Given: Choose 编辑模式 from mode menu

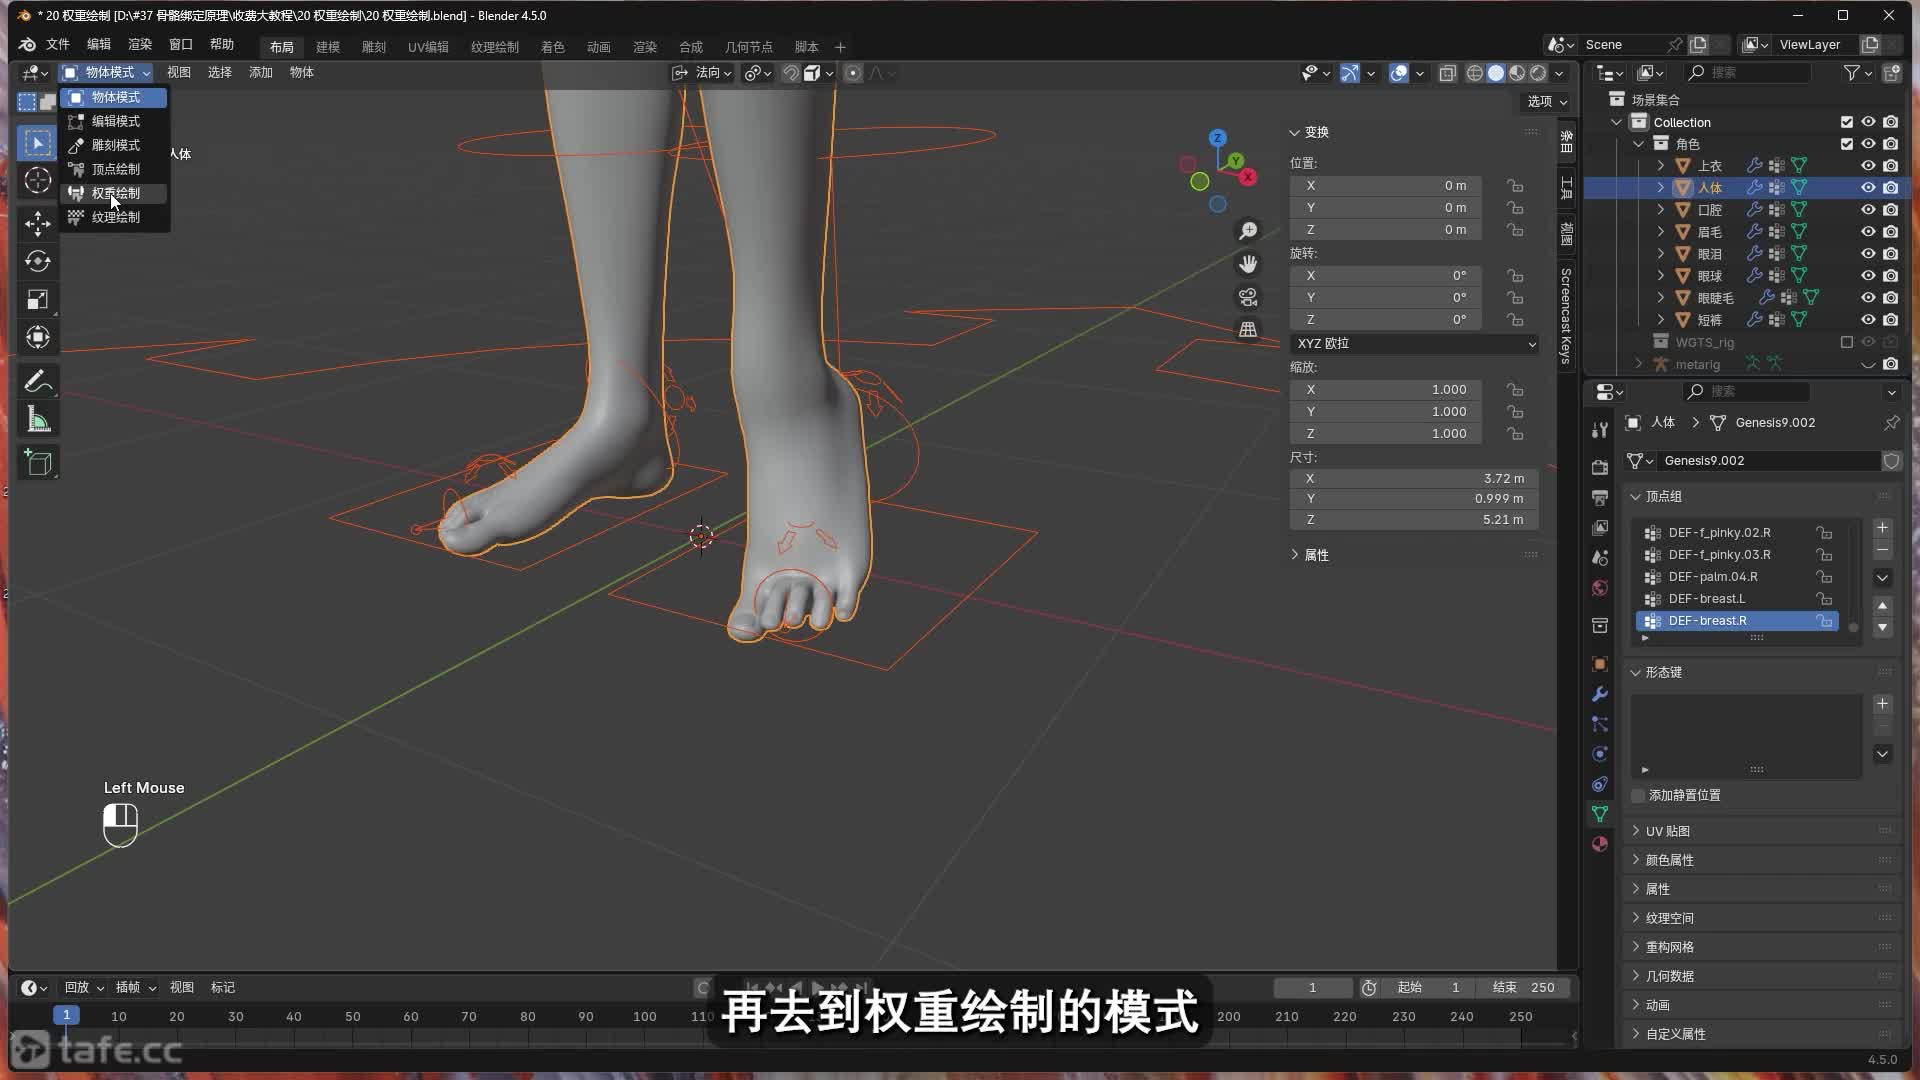Looking at the screenshot, I should point(114,121).
